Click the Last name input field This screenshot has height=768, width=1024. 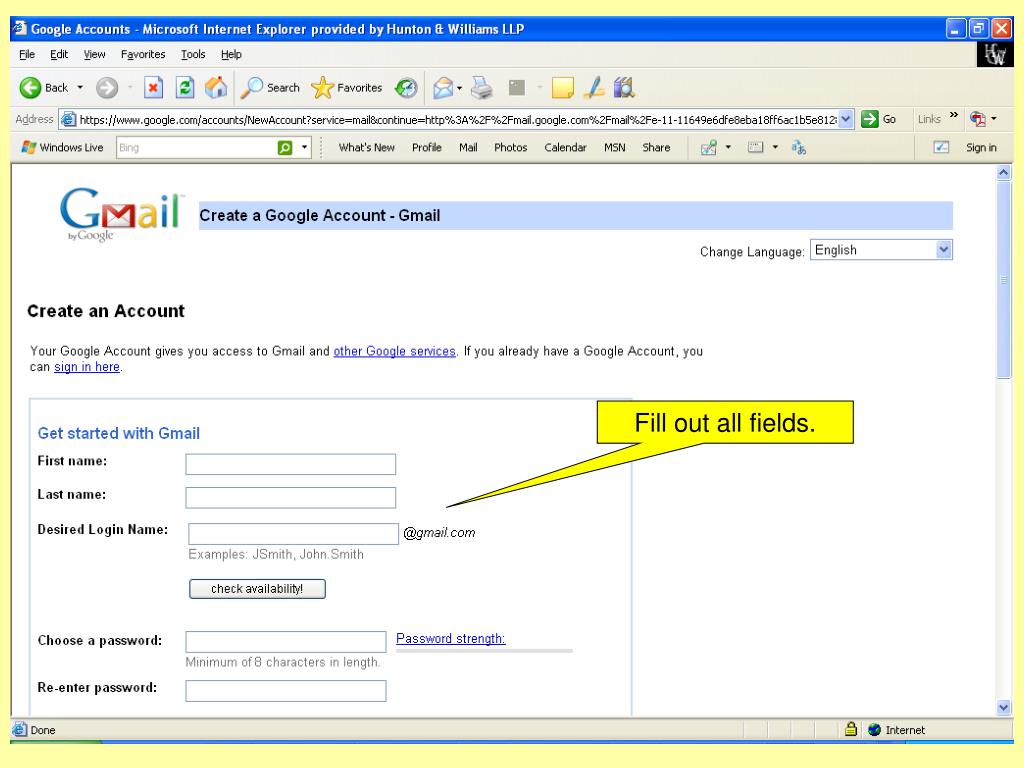point(291,498)
